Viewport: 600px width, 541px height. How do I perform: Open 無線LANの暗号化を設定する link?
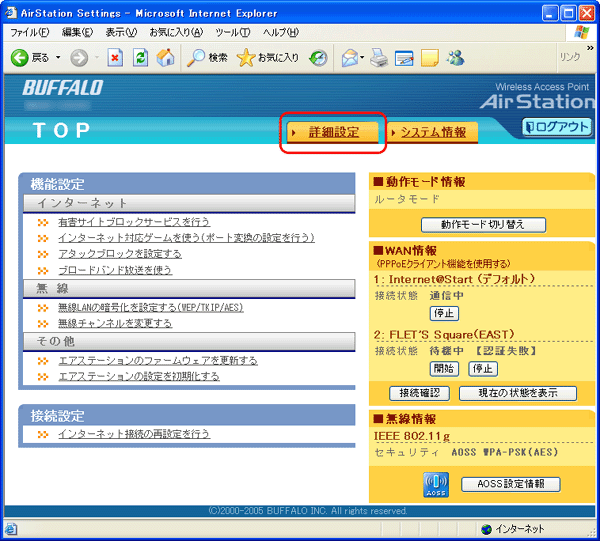point(151,307)
